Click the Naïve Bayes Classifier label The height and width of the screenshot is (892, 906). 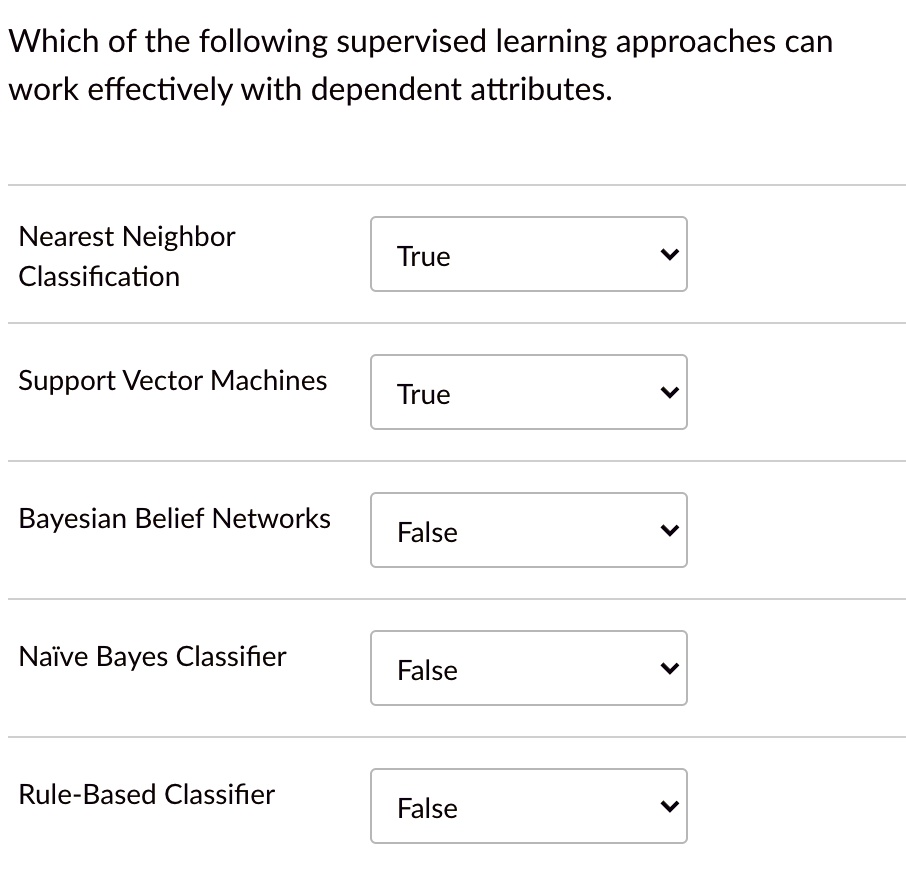152,657
